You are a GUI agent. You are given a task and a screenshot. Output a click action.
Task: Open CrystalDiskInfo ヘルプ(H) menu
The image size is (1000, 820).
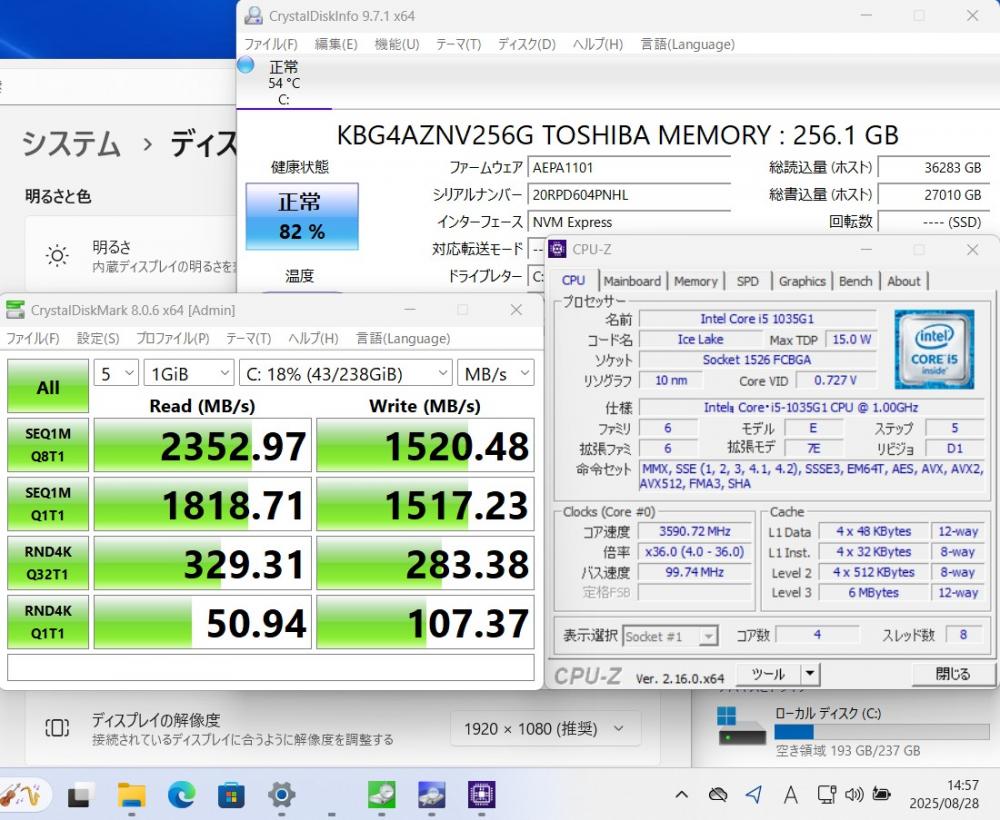[598, 44]
